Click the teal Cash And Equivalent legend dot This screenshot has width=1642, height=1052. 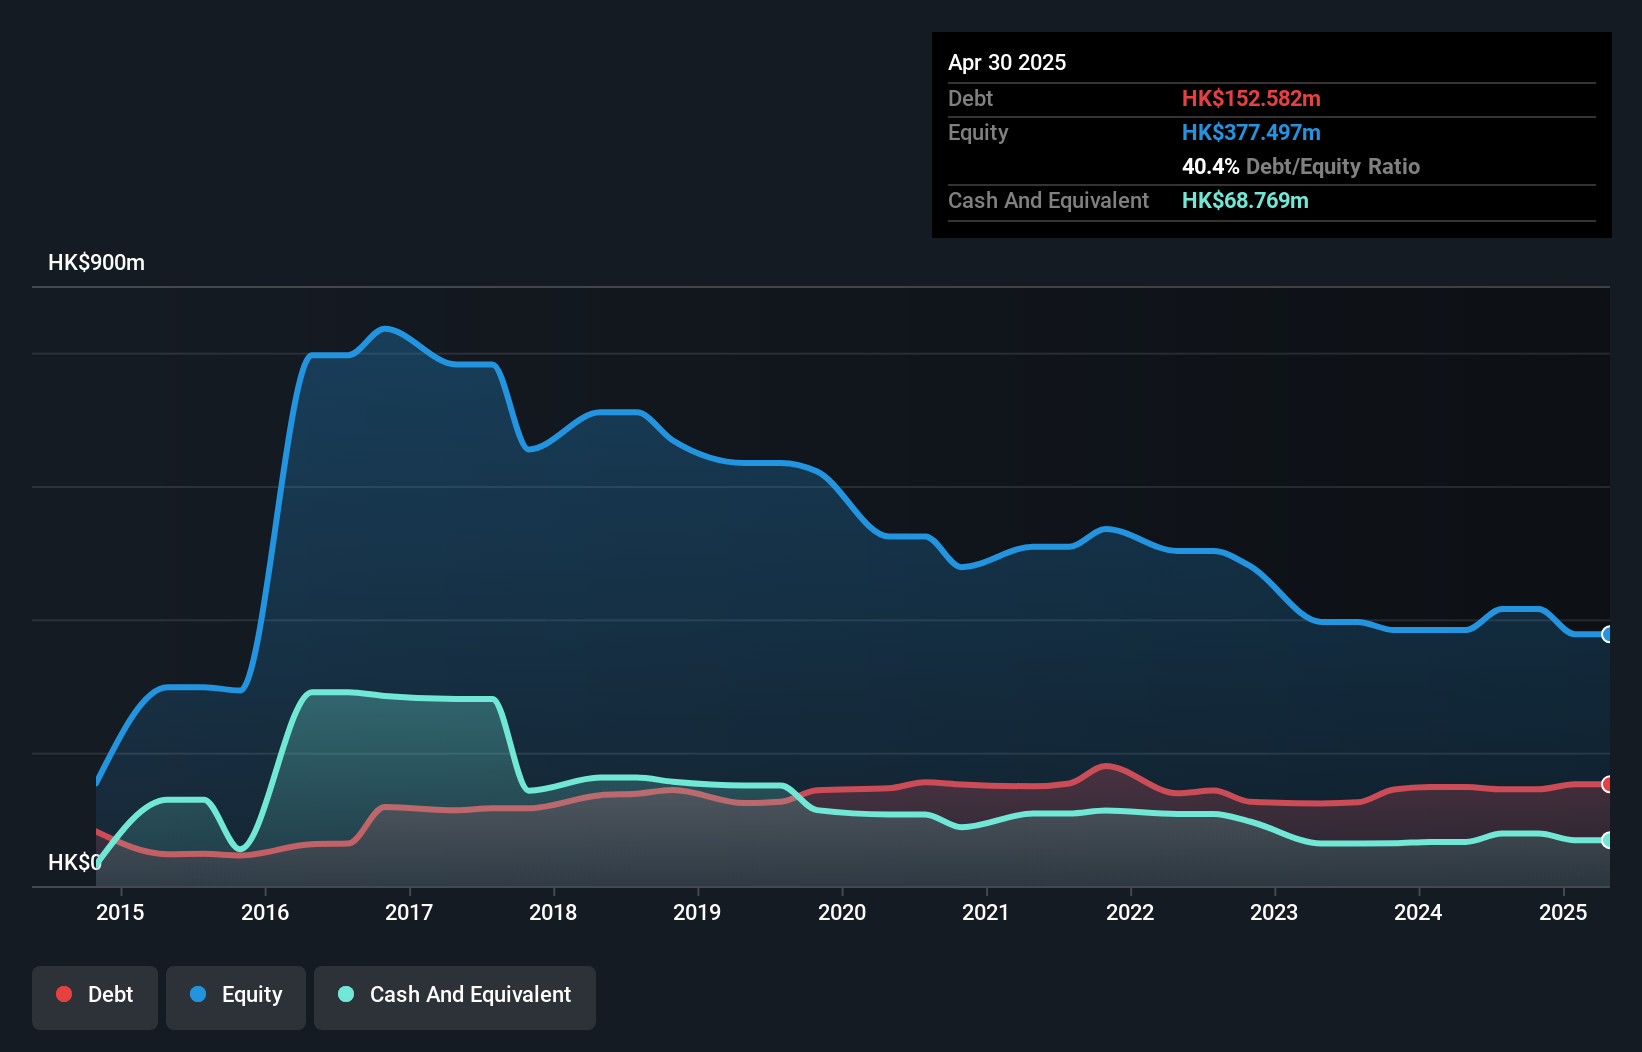345,994
